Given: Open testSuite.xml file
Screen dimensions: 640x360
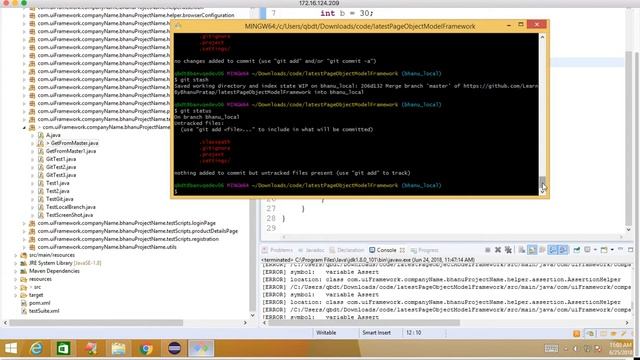Looking at the screenshot, I should coord(44,311).
